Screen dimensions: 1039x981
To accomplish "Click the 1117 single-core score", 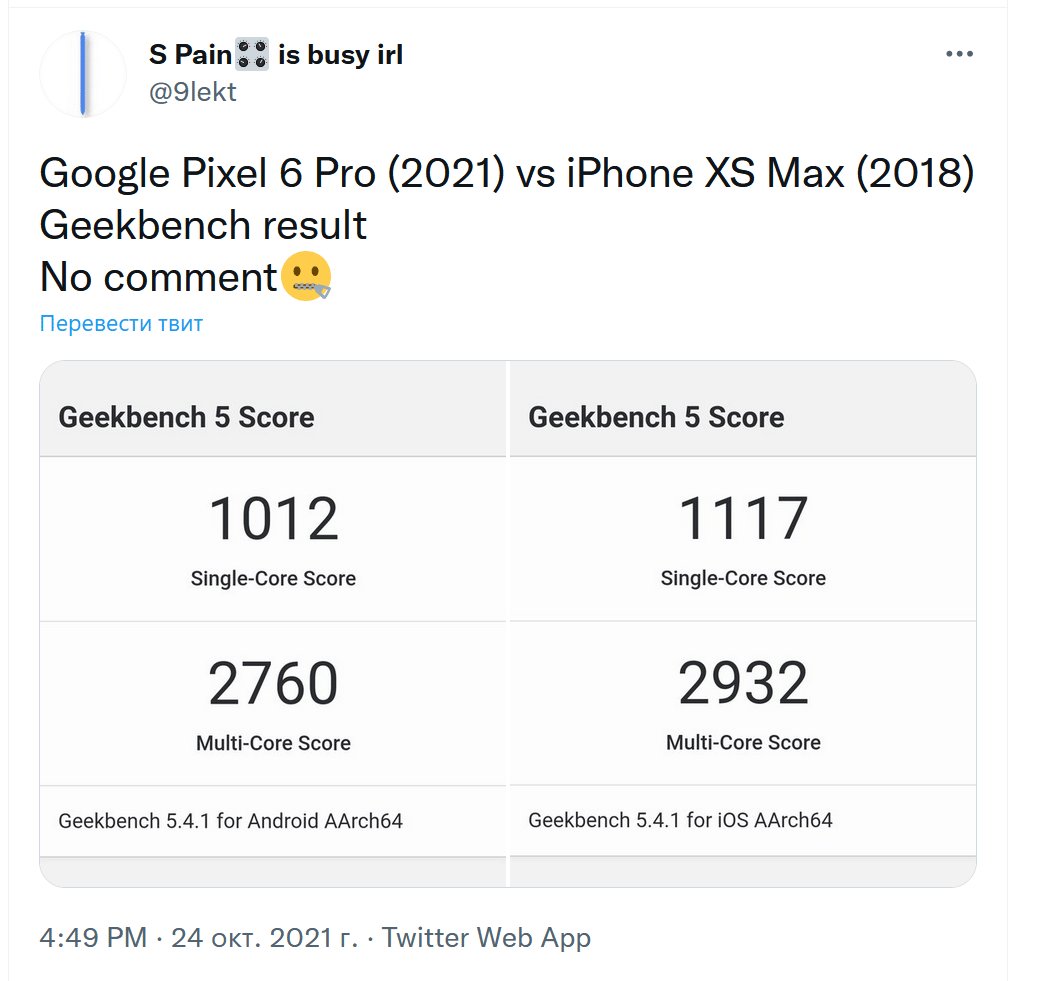I will pos(743,519).
